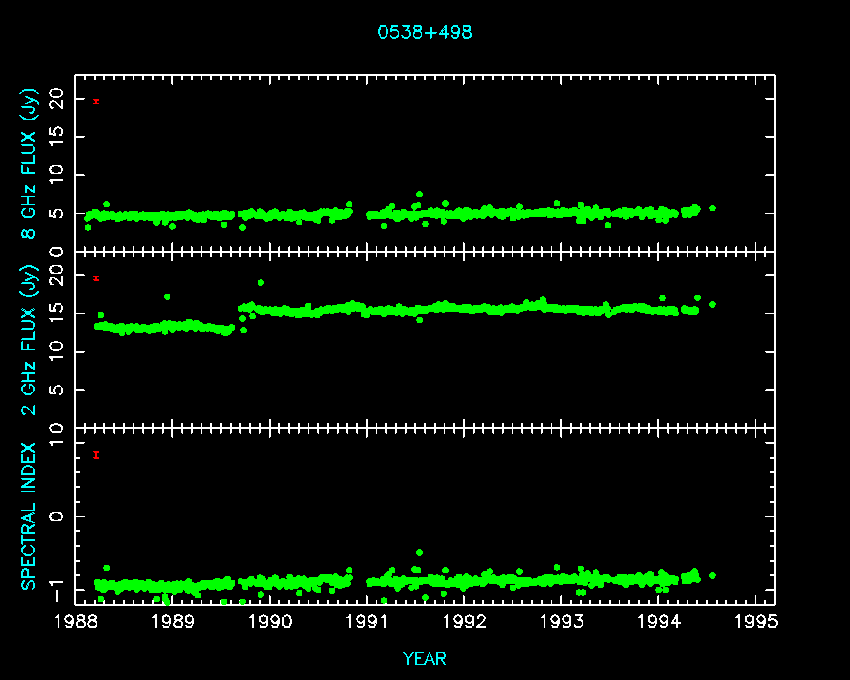The image size is (850, 680).
Task: Click the 1995 year tick label
Action: (755, 622)
